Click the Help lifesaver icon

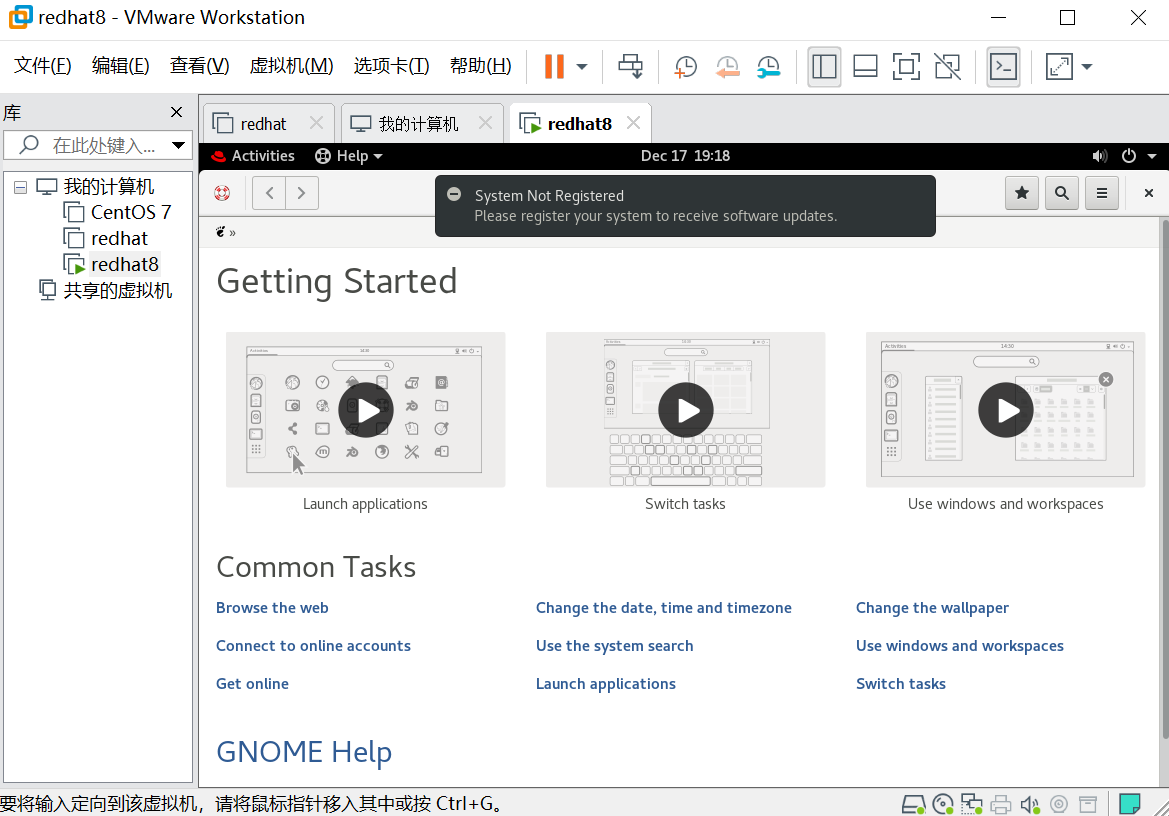[222, 193]
